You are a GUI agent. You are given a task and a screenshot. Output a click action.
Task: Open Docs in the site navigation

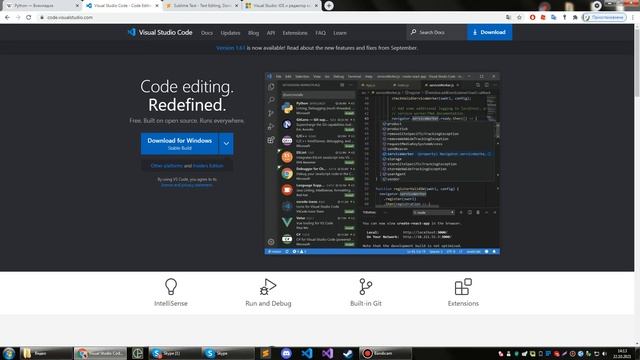pyautogui.click(x=207, y=33)
